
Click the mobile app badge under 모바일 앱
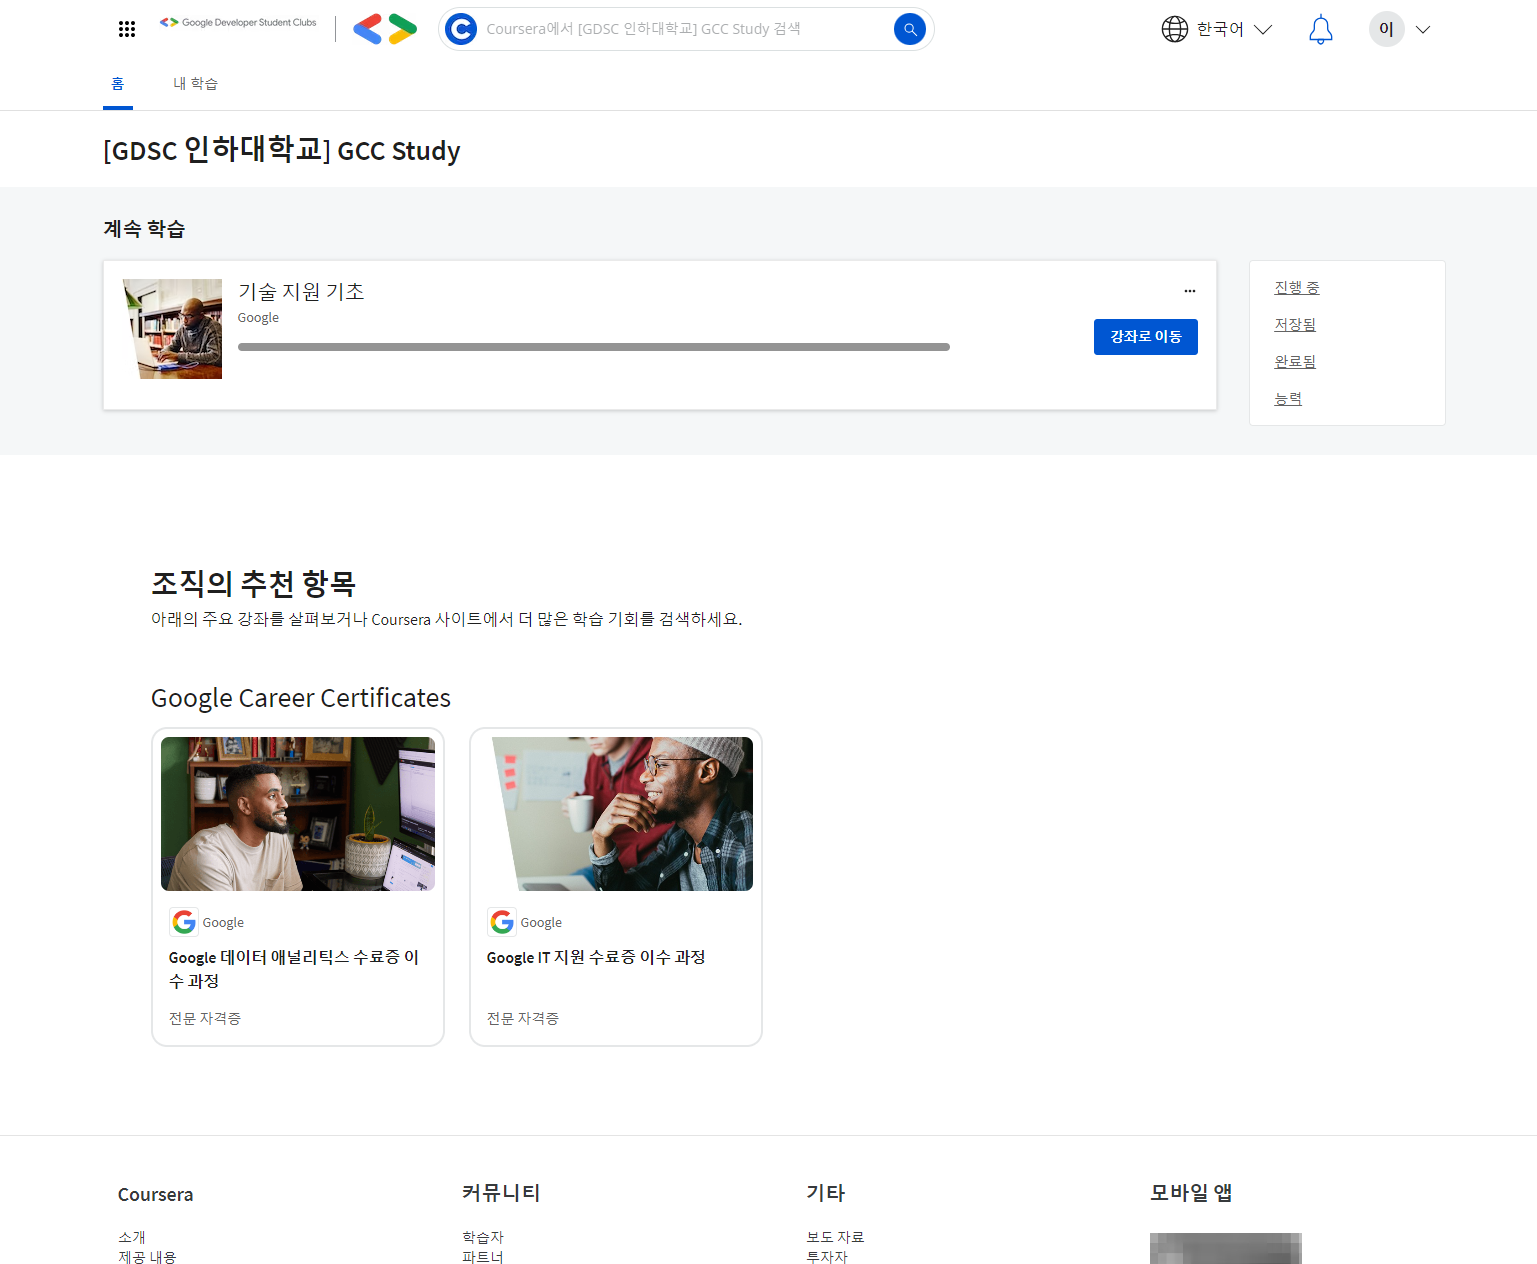(1226, 1248)
